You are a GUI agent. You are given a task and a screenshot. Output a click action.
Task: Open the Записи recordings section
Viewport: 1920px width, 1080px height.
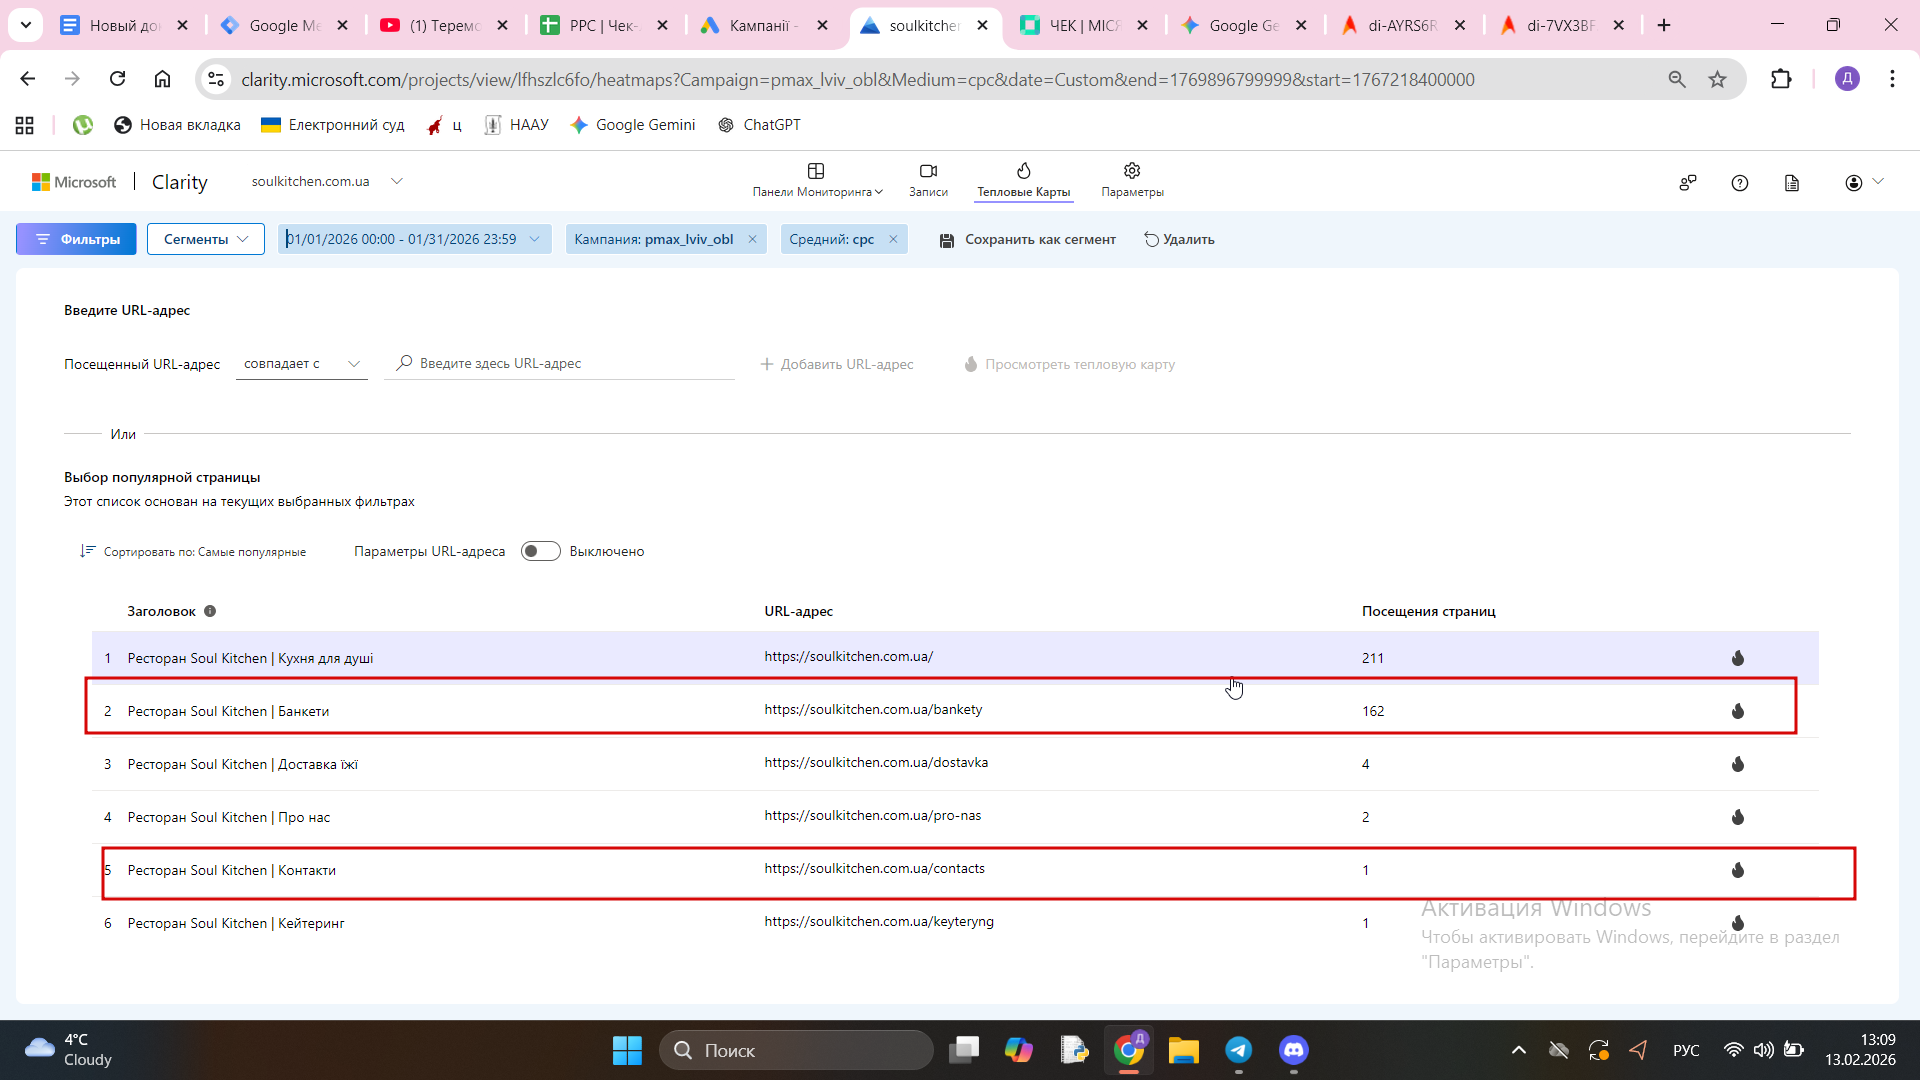928,180
